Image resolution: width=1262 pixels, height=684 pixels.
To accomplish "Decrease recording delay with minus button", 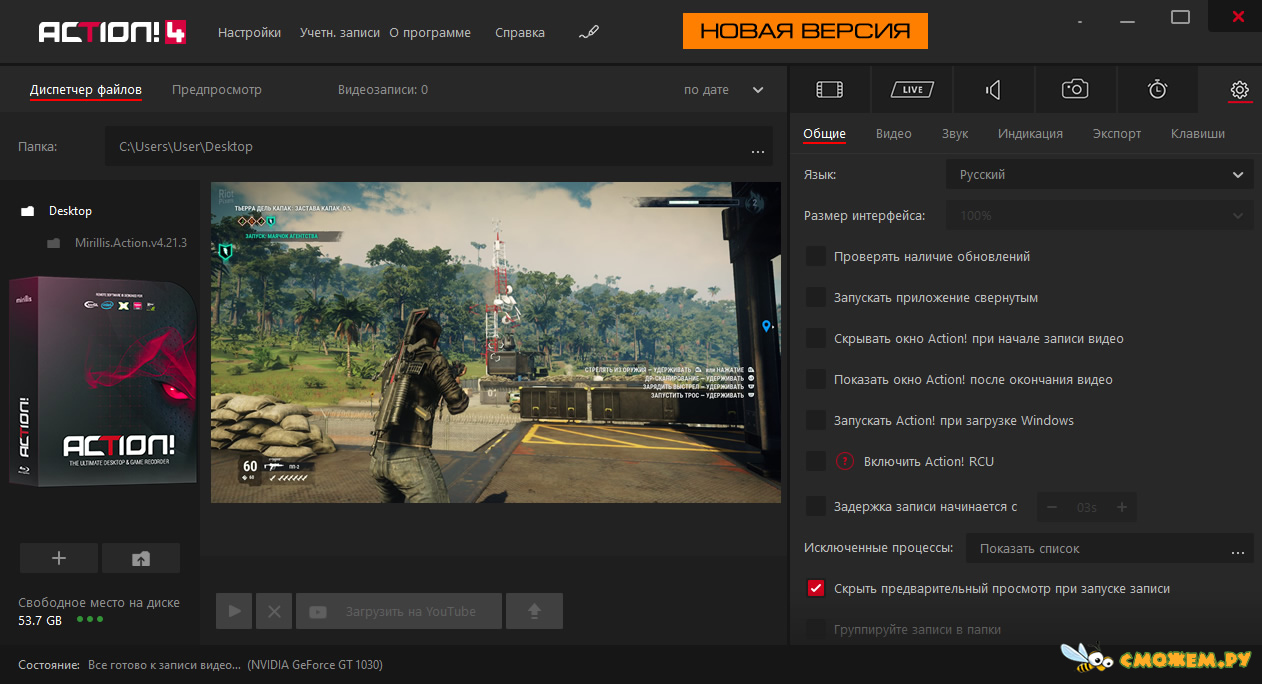I will (x=1052, y=507).
